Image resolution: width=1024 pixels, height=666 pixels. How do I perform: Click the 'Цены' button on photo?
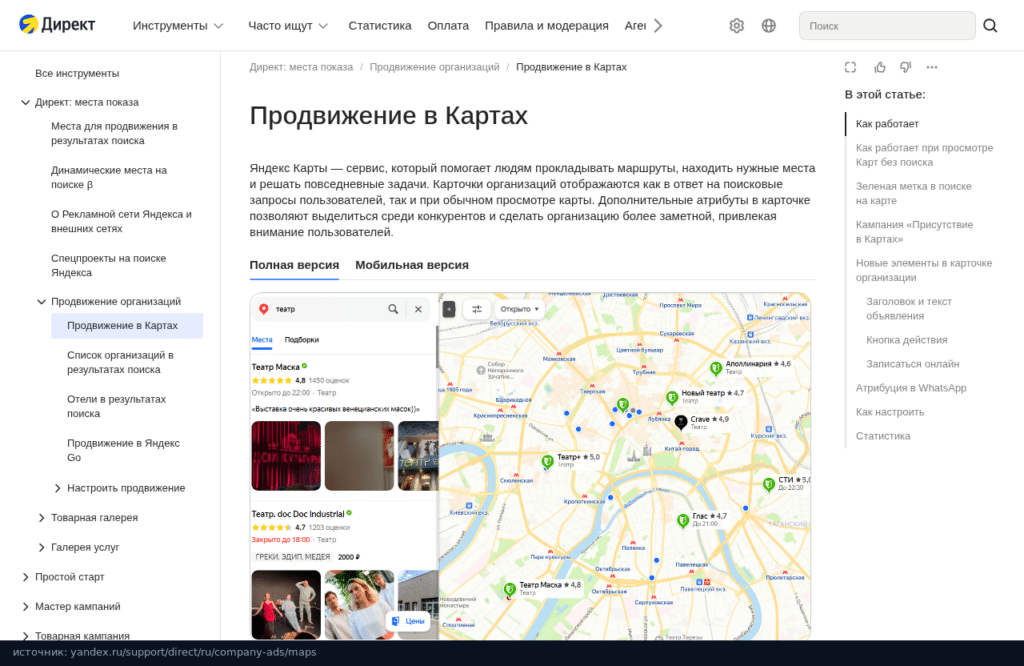(x=408, y=621)
